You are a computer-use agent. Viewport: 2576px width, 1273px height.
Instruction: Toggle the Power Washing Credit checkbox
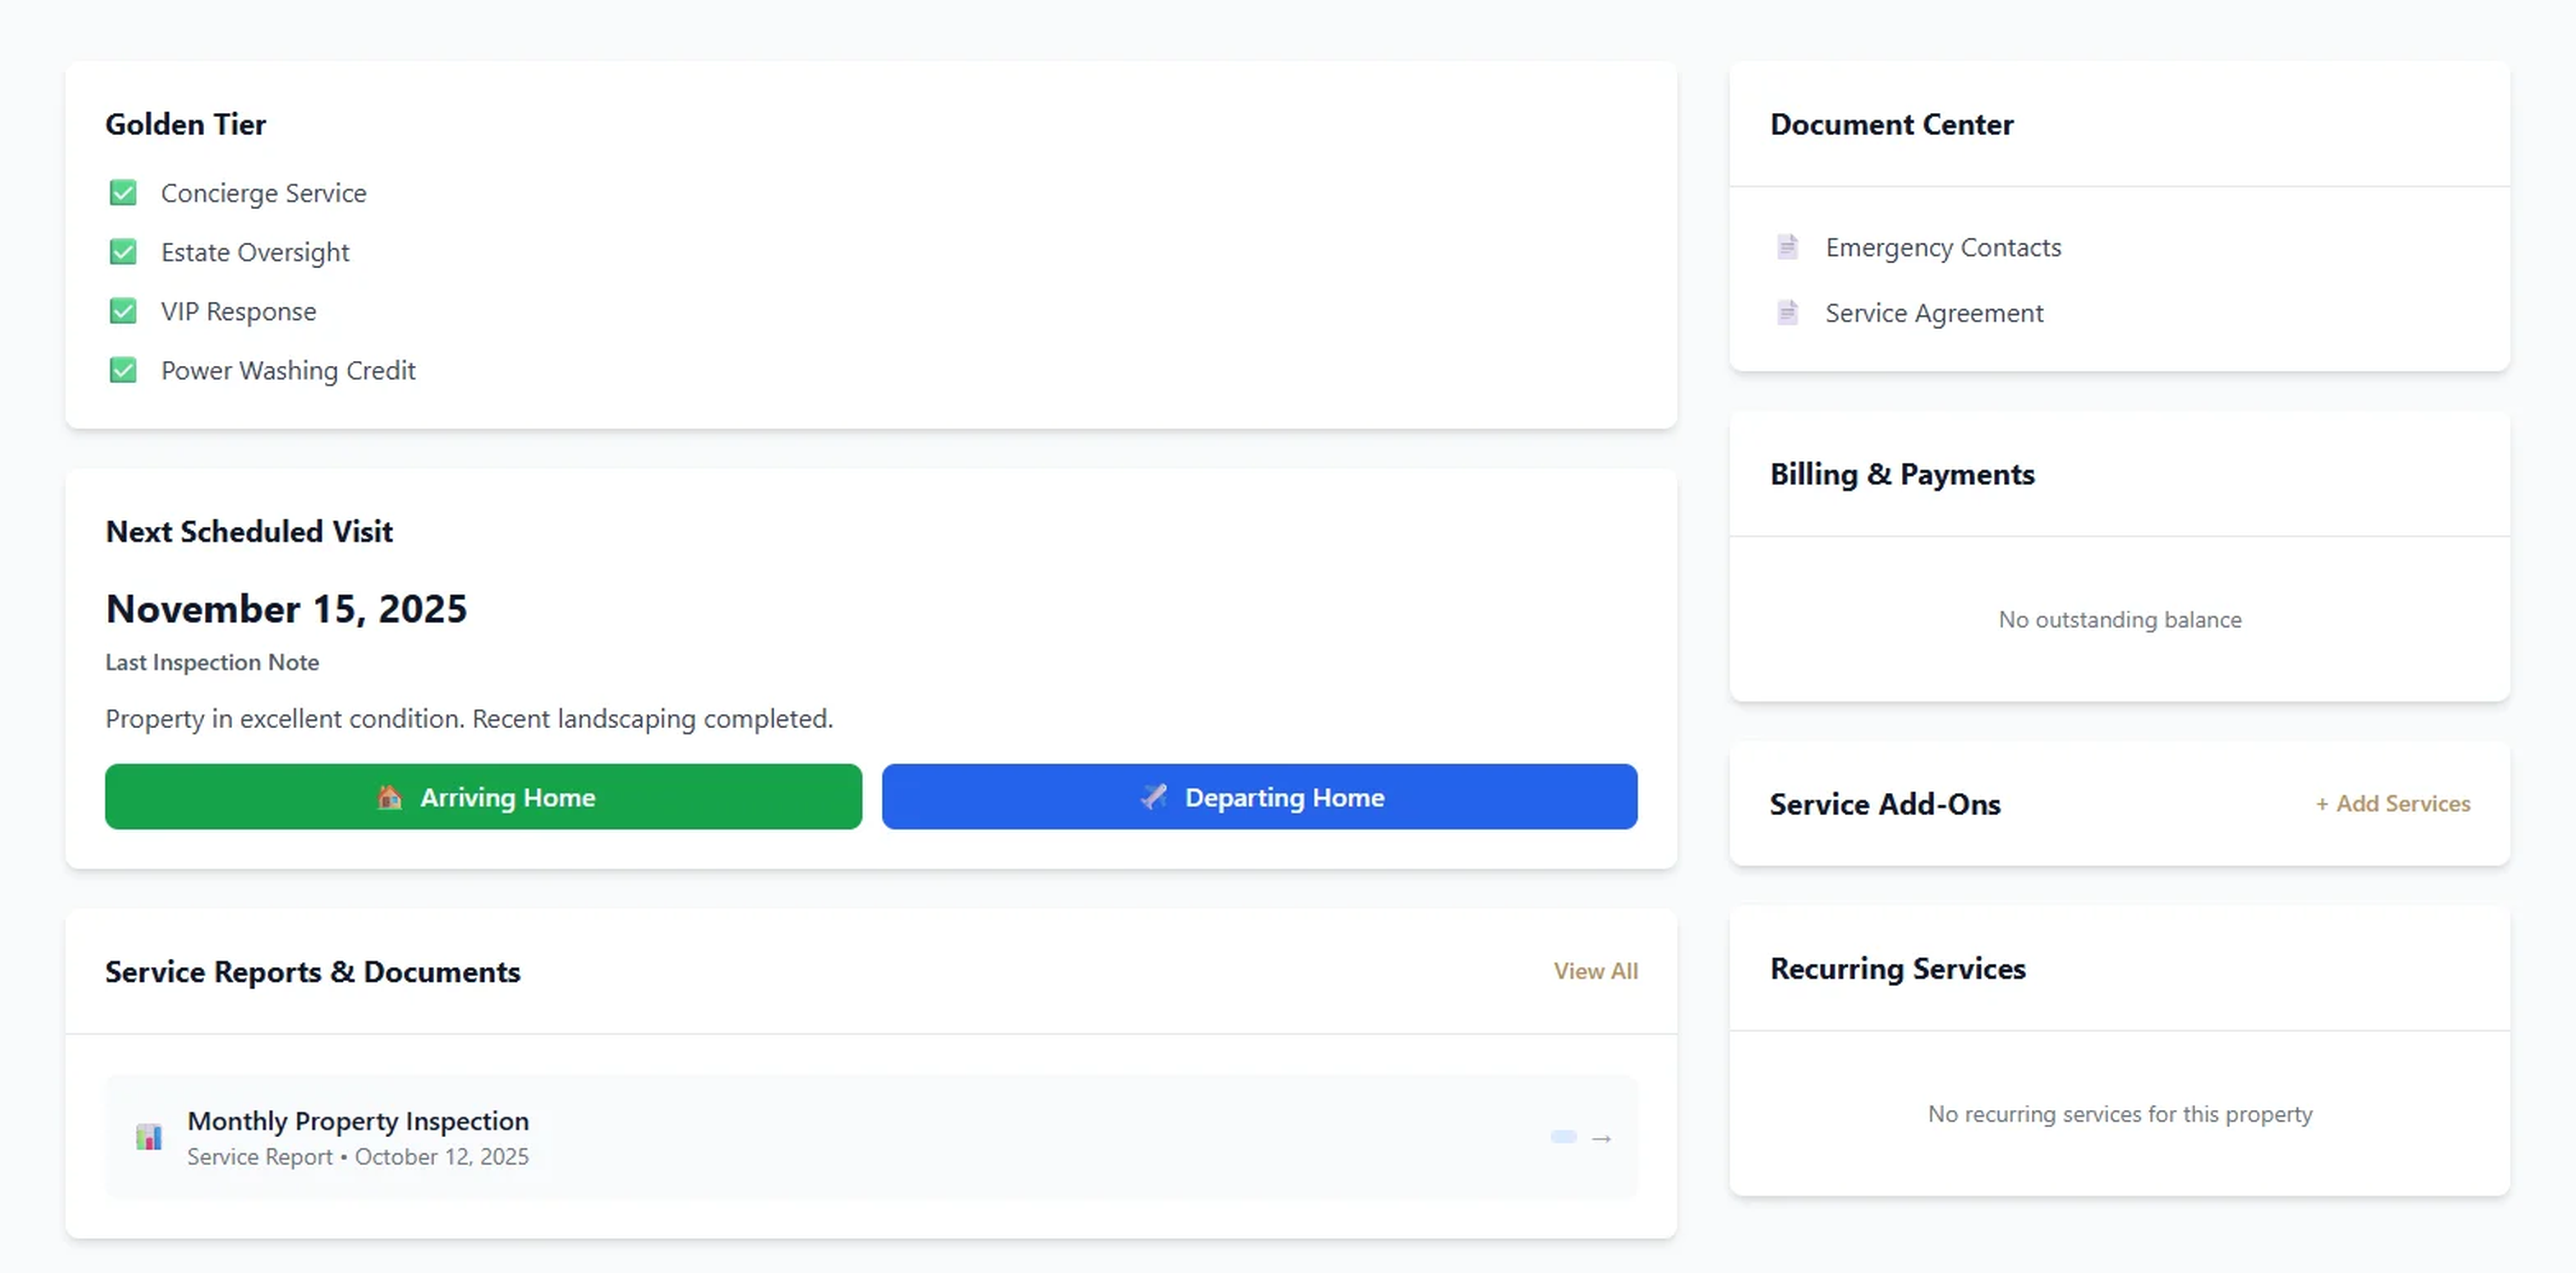pos(123,370)
